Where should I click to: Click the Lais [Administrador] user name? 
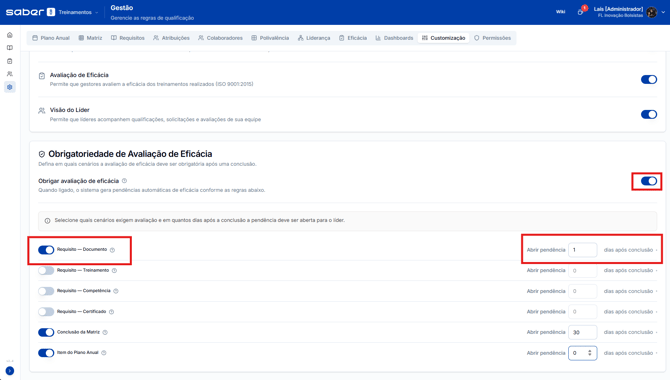(618, 9)
